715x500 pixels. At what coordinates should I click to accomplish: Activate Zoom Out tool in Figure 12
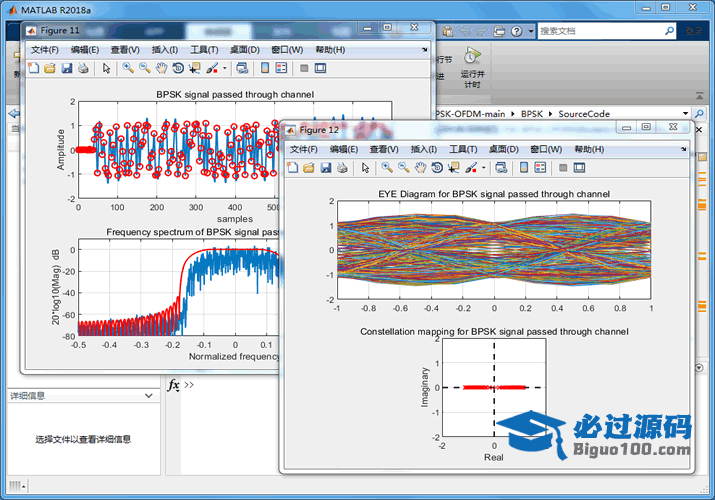tap(404, 168)
